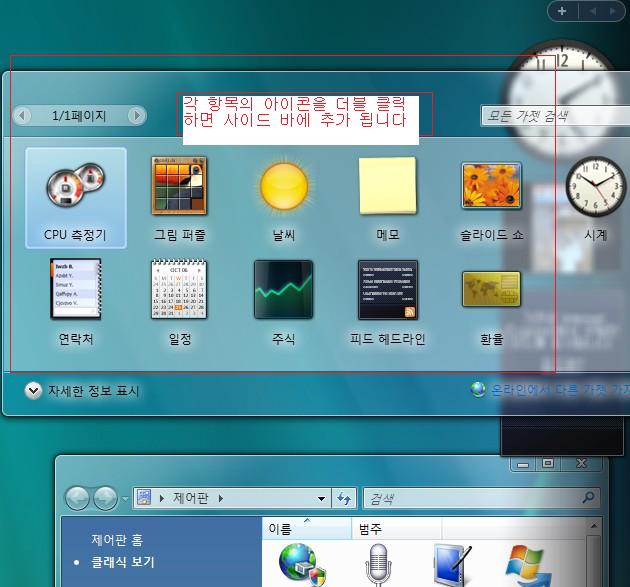630x587 pixels.
Task: Select the 날씨 sun gadget icon
Action: pos(284,186)
